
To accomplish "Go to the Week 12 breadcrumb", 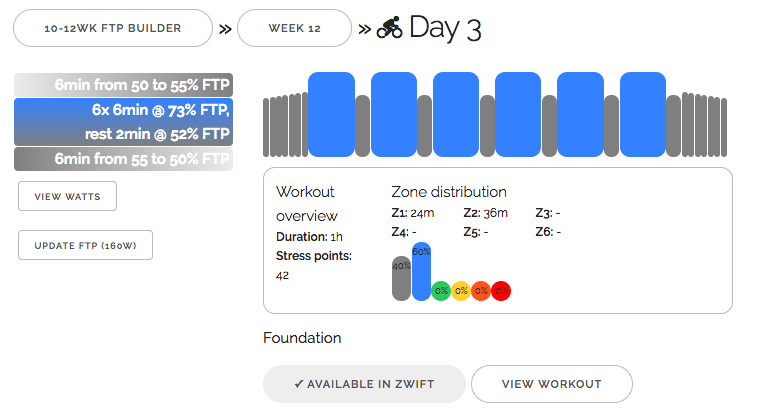I will [x=294, y=28].
